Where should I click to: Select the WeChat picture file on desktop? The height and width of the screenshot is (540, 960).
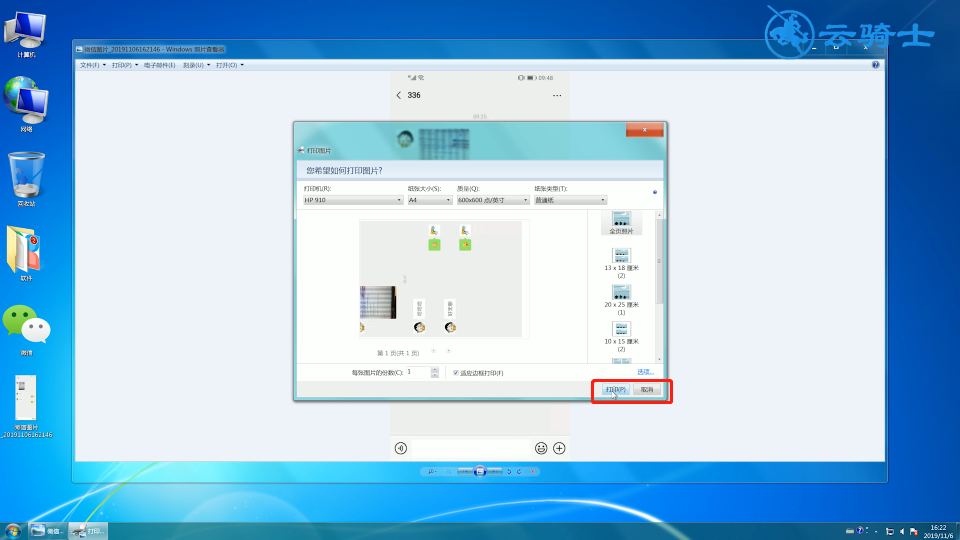[x=26, y=406]
